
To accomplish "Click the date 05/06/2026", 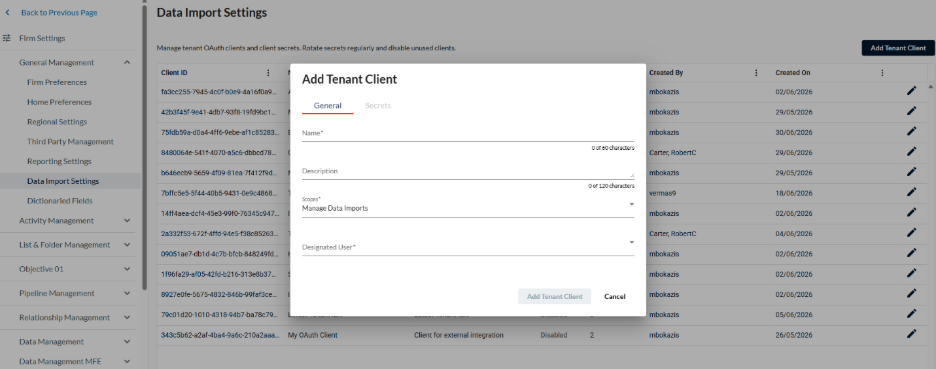I will (x=794, y=315).
